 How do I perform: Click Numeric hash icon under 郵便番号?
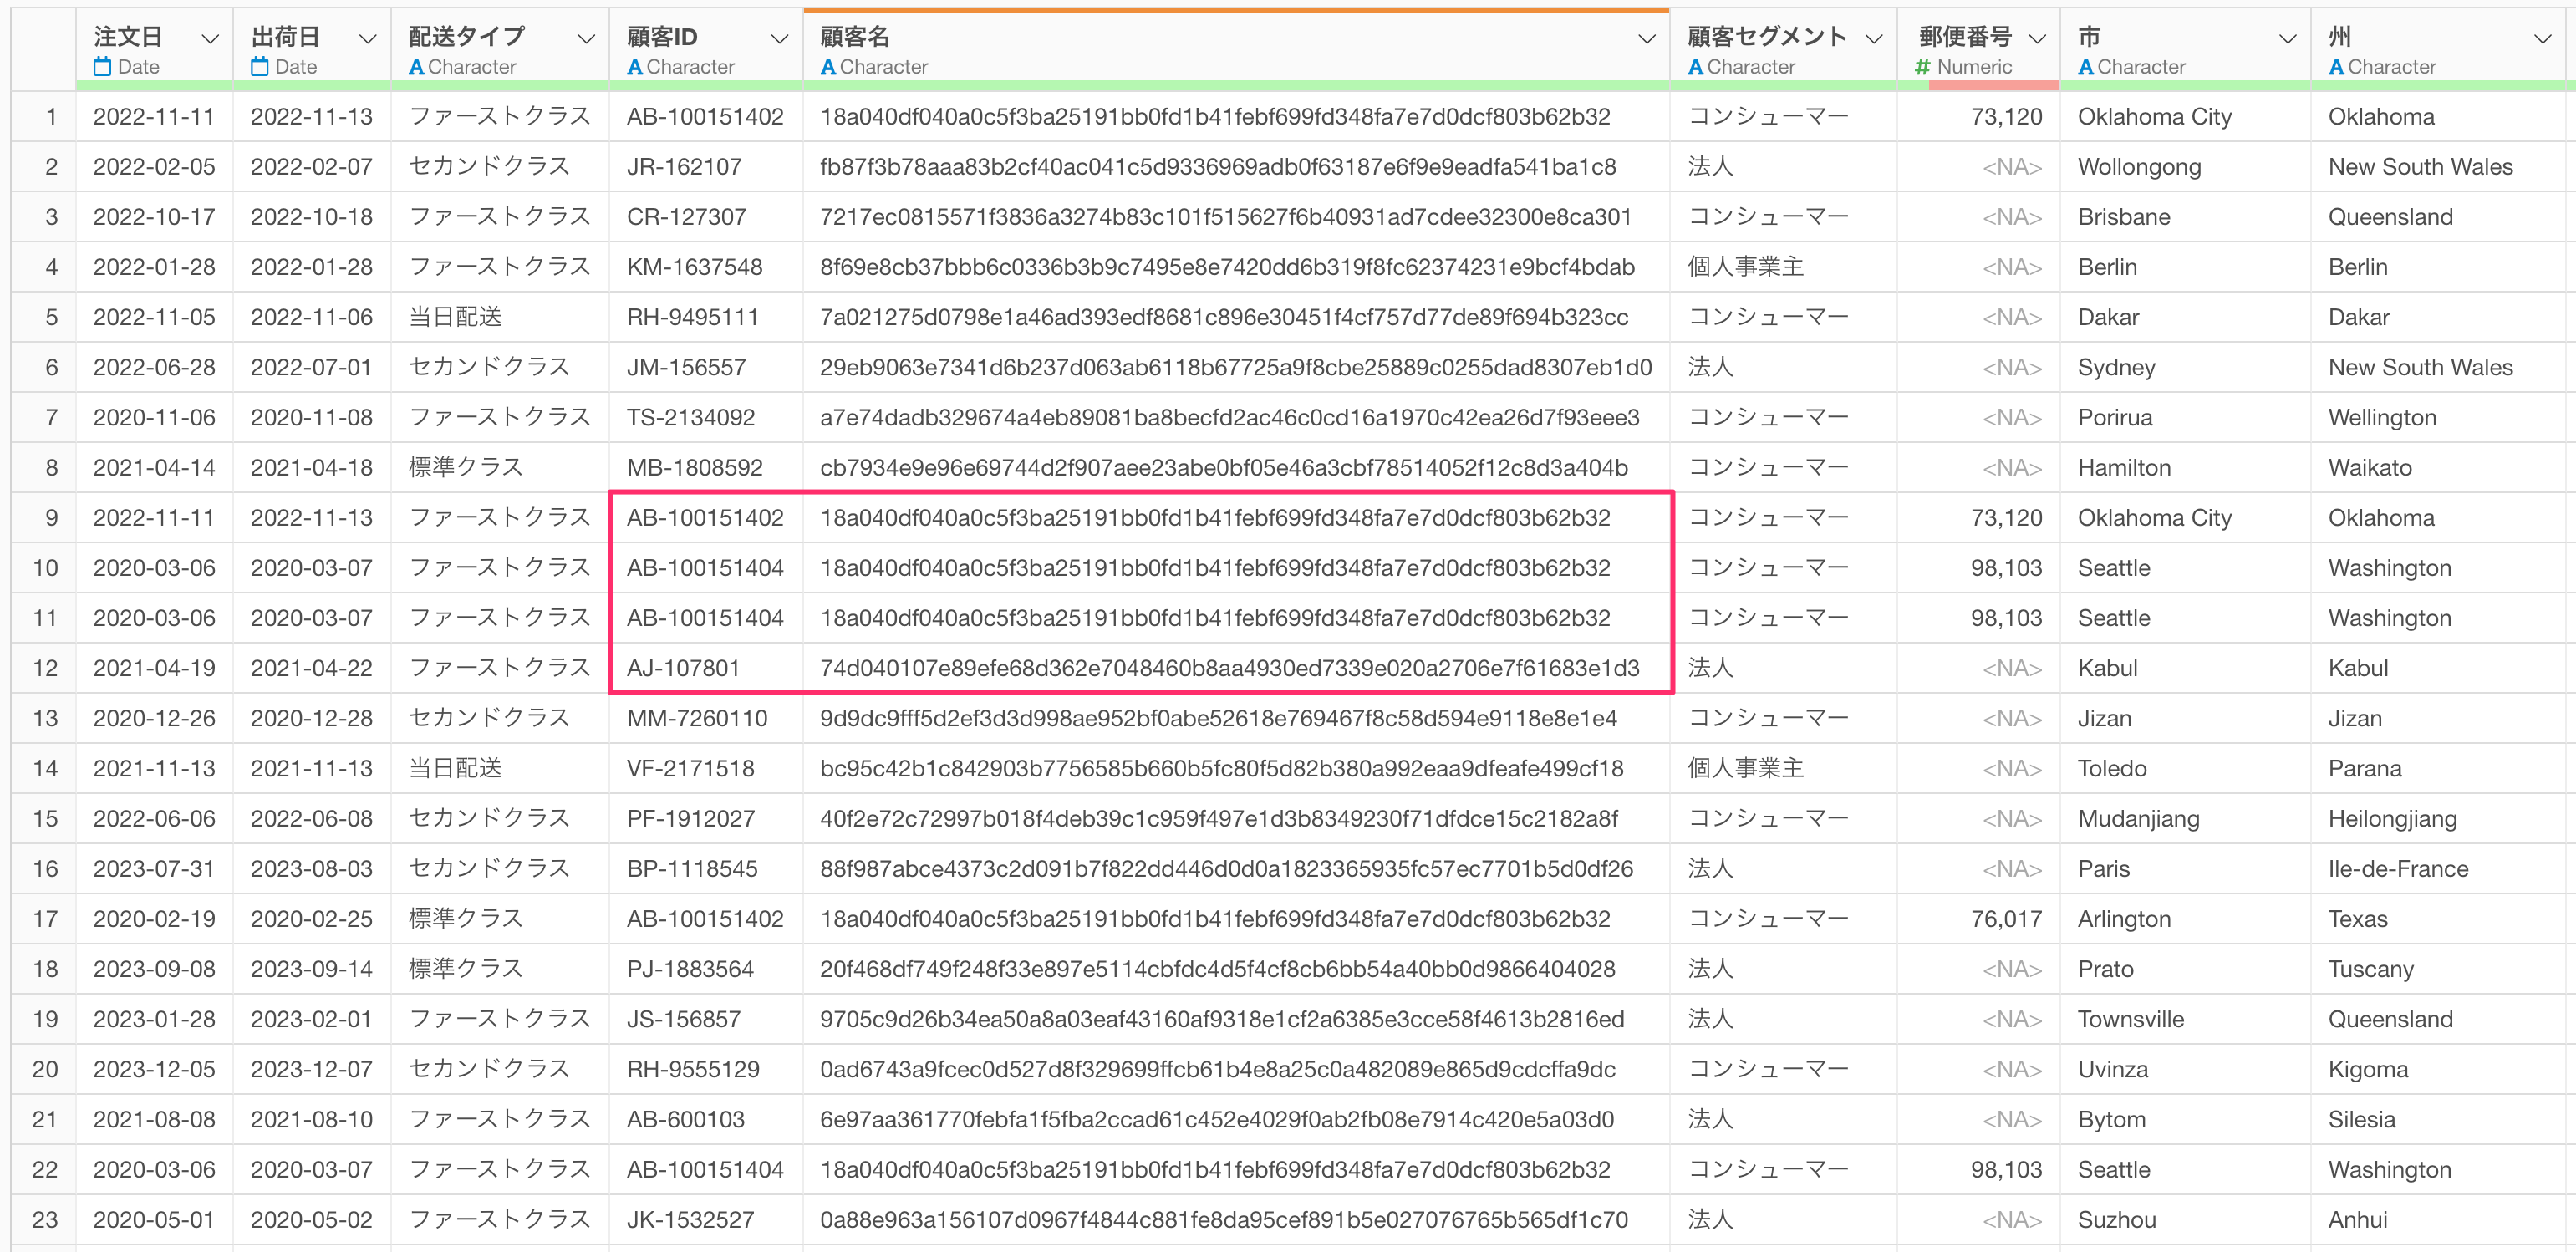tap(1921, 67)
